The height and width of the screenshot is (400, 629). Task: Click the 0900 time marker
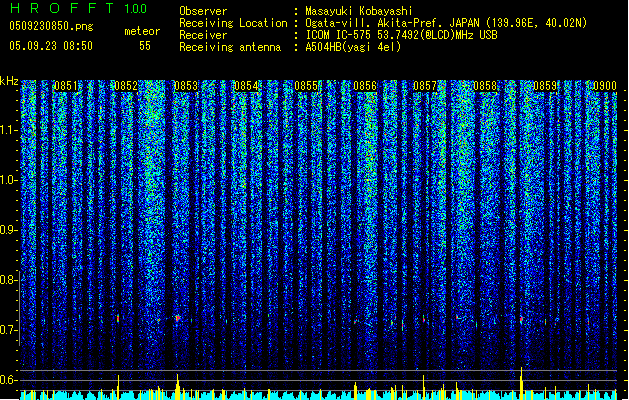pos(605,86)
